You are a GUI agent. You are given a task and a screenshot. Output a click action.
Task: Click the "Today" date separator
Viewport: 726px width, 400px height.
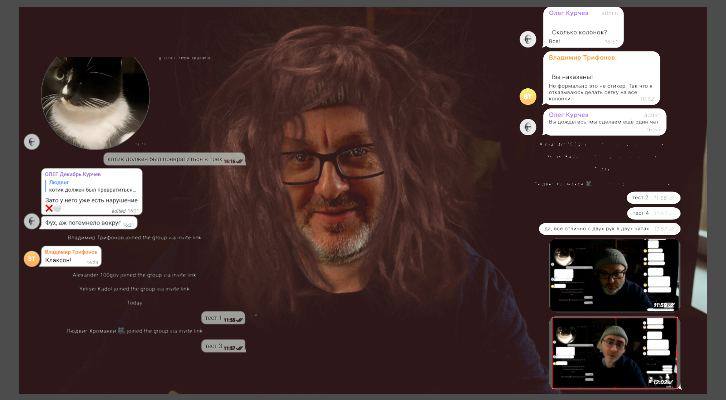135,303
